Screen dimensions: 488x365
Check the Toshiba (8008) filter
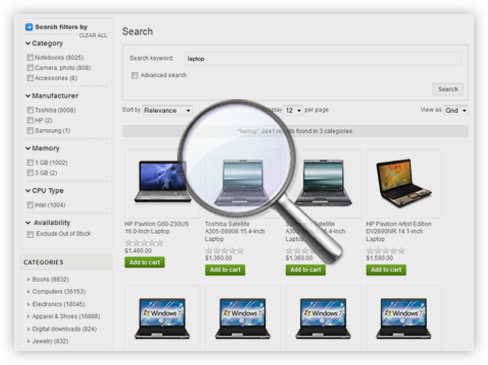click(30, 110)
